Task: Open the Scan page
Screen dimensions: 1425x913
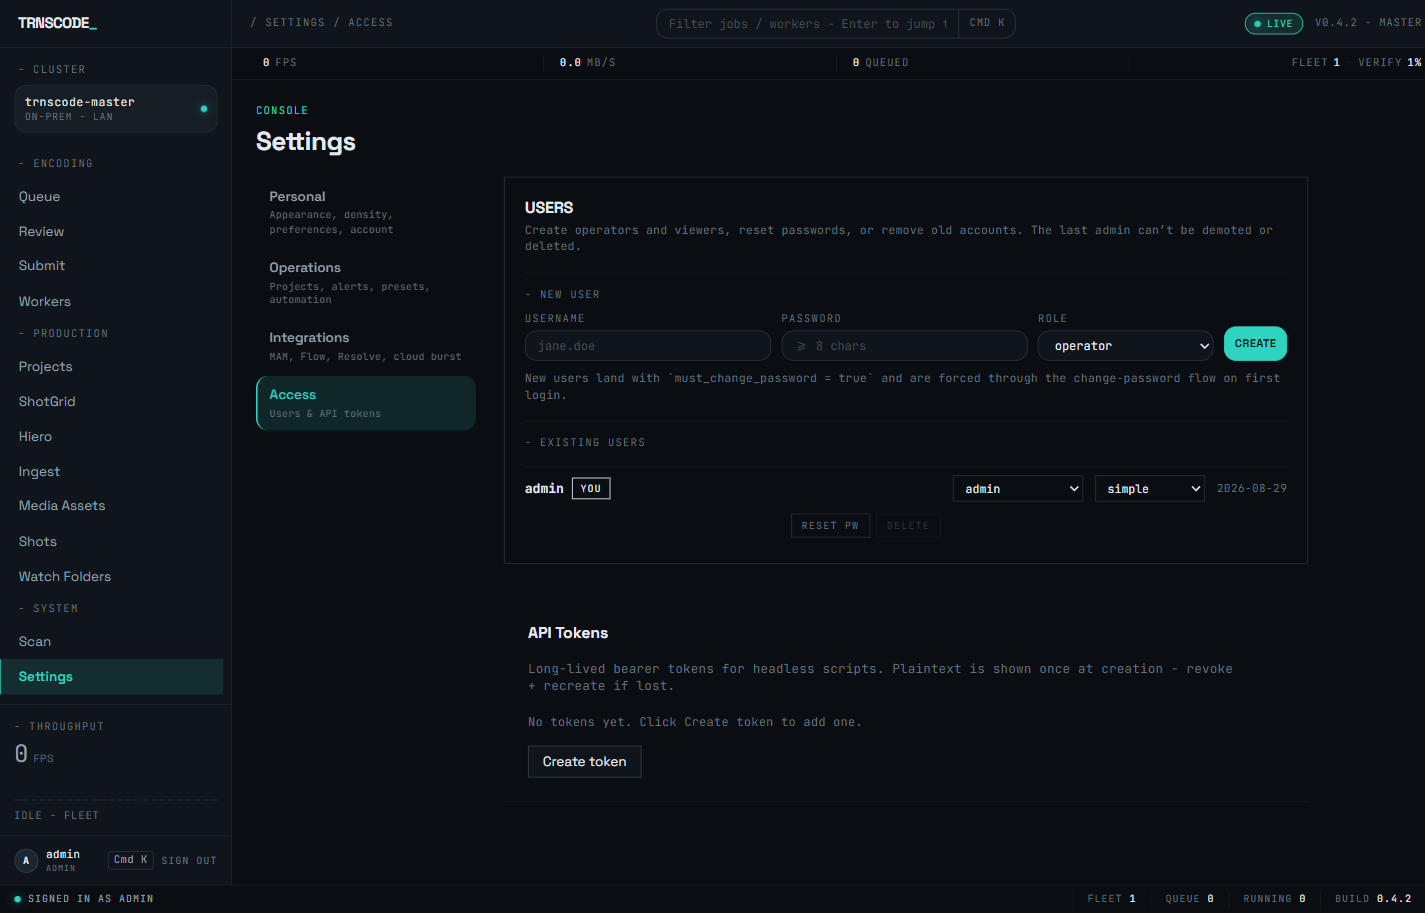Action: [35, 641]
